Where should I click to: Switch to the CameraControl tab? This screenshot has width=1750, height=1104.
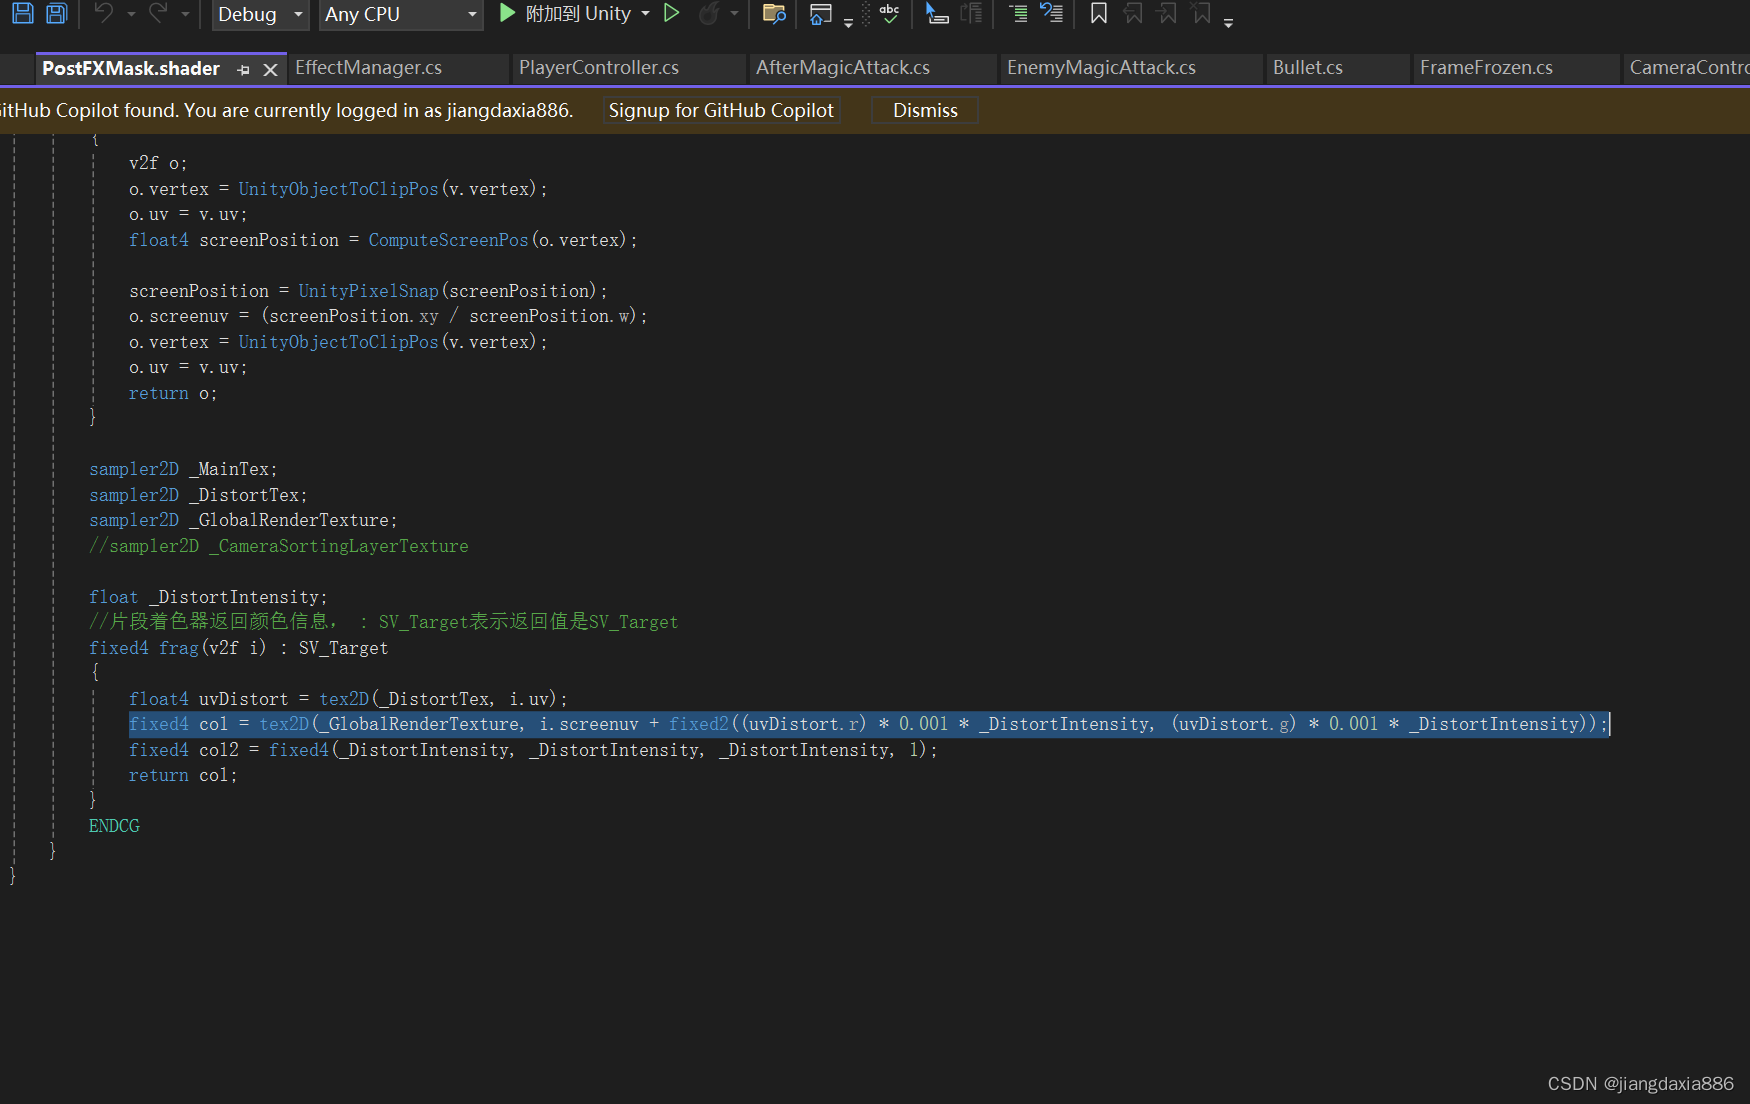tap(1688, 68)
